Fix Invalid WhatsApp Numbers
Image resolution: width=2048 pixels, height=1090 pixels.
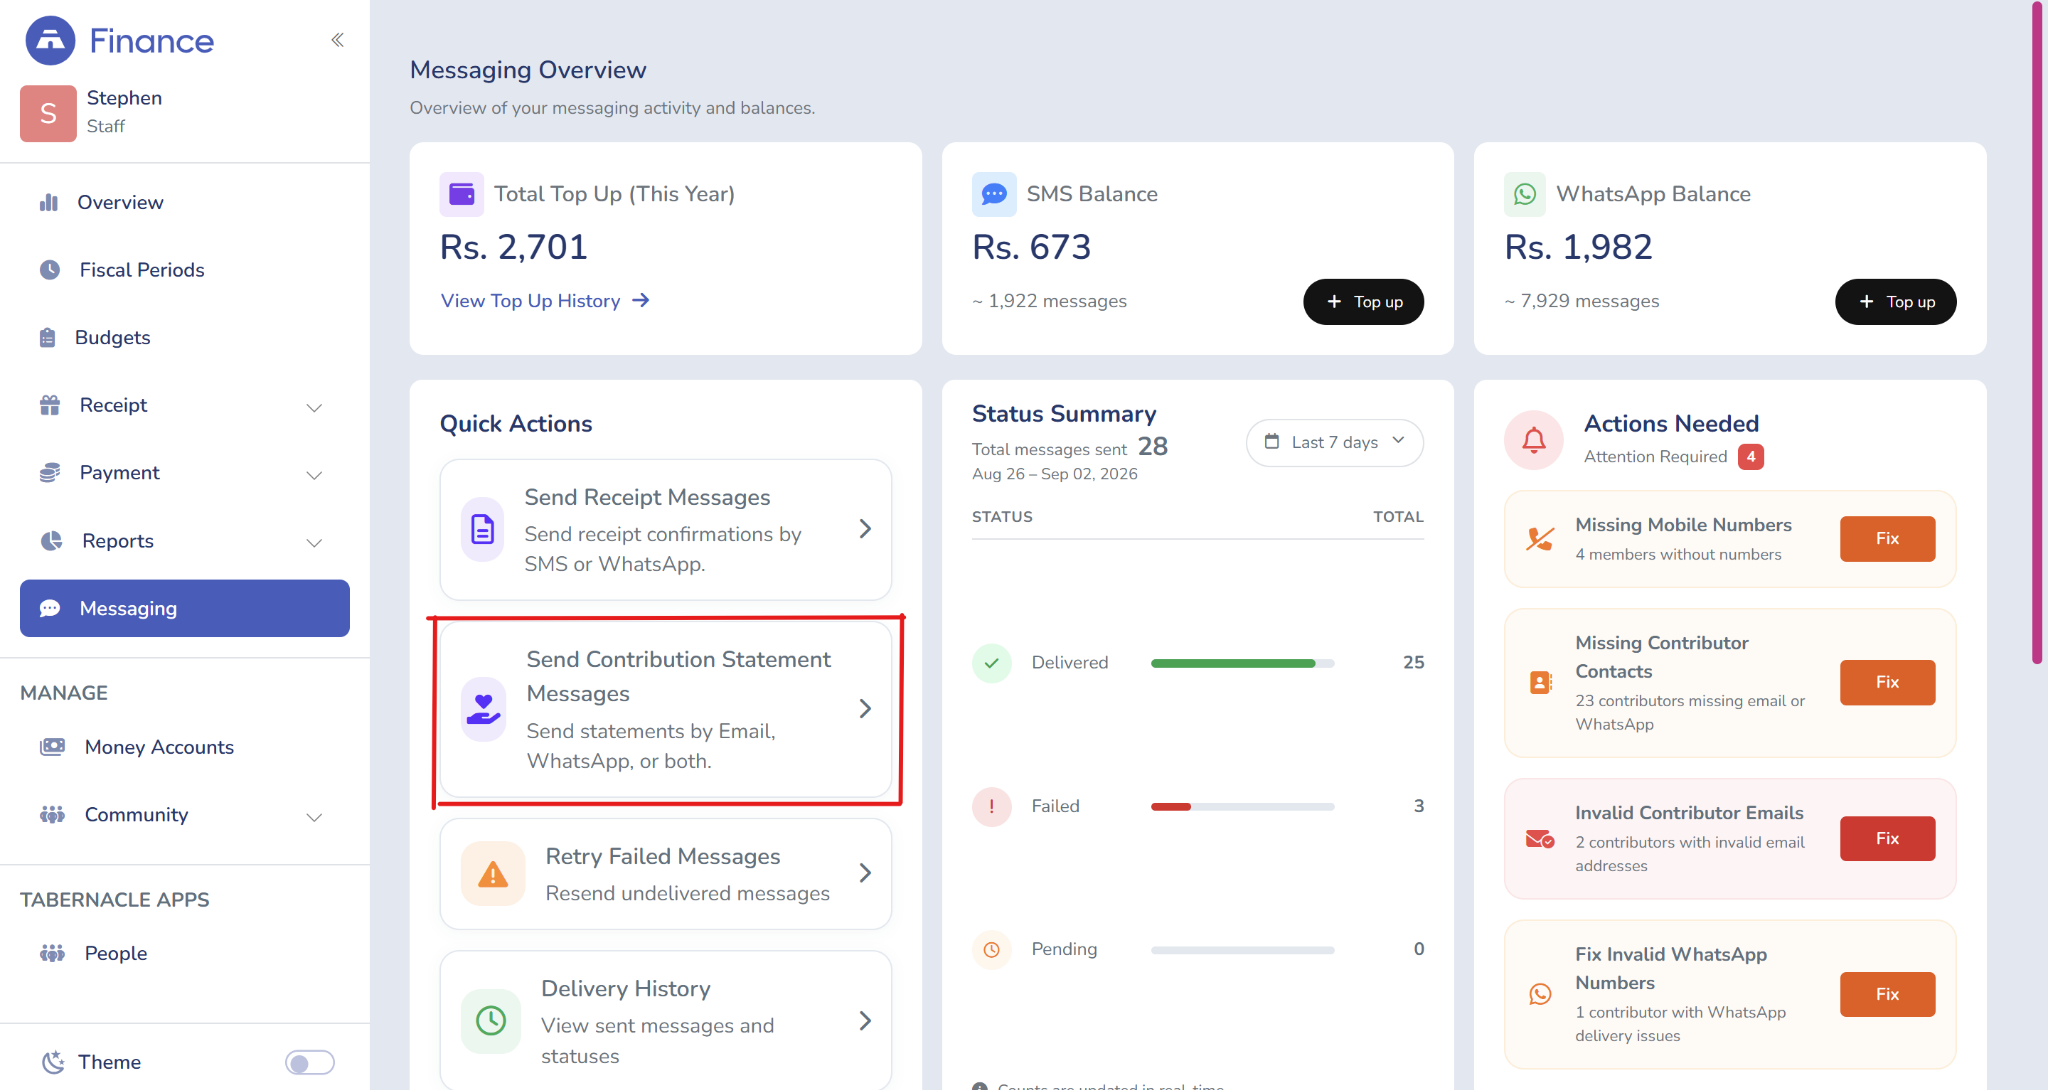coord(1887,995)
